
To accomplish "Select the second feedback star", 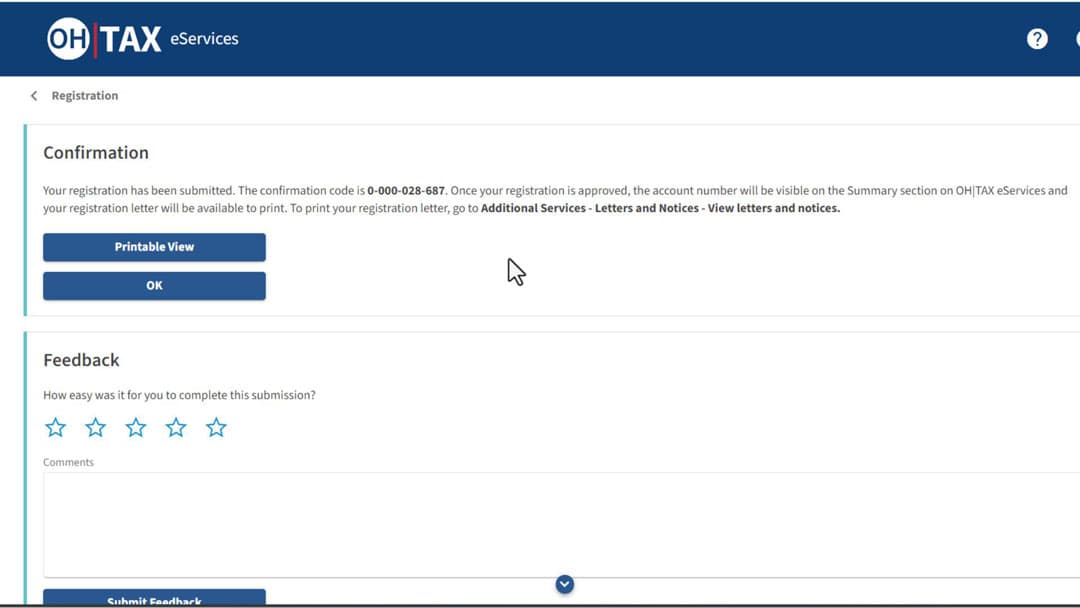I will [x=96, y=428].
